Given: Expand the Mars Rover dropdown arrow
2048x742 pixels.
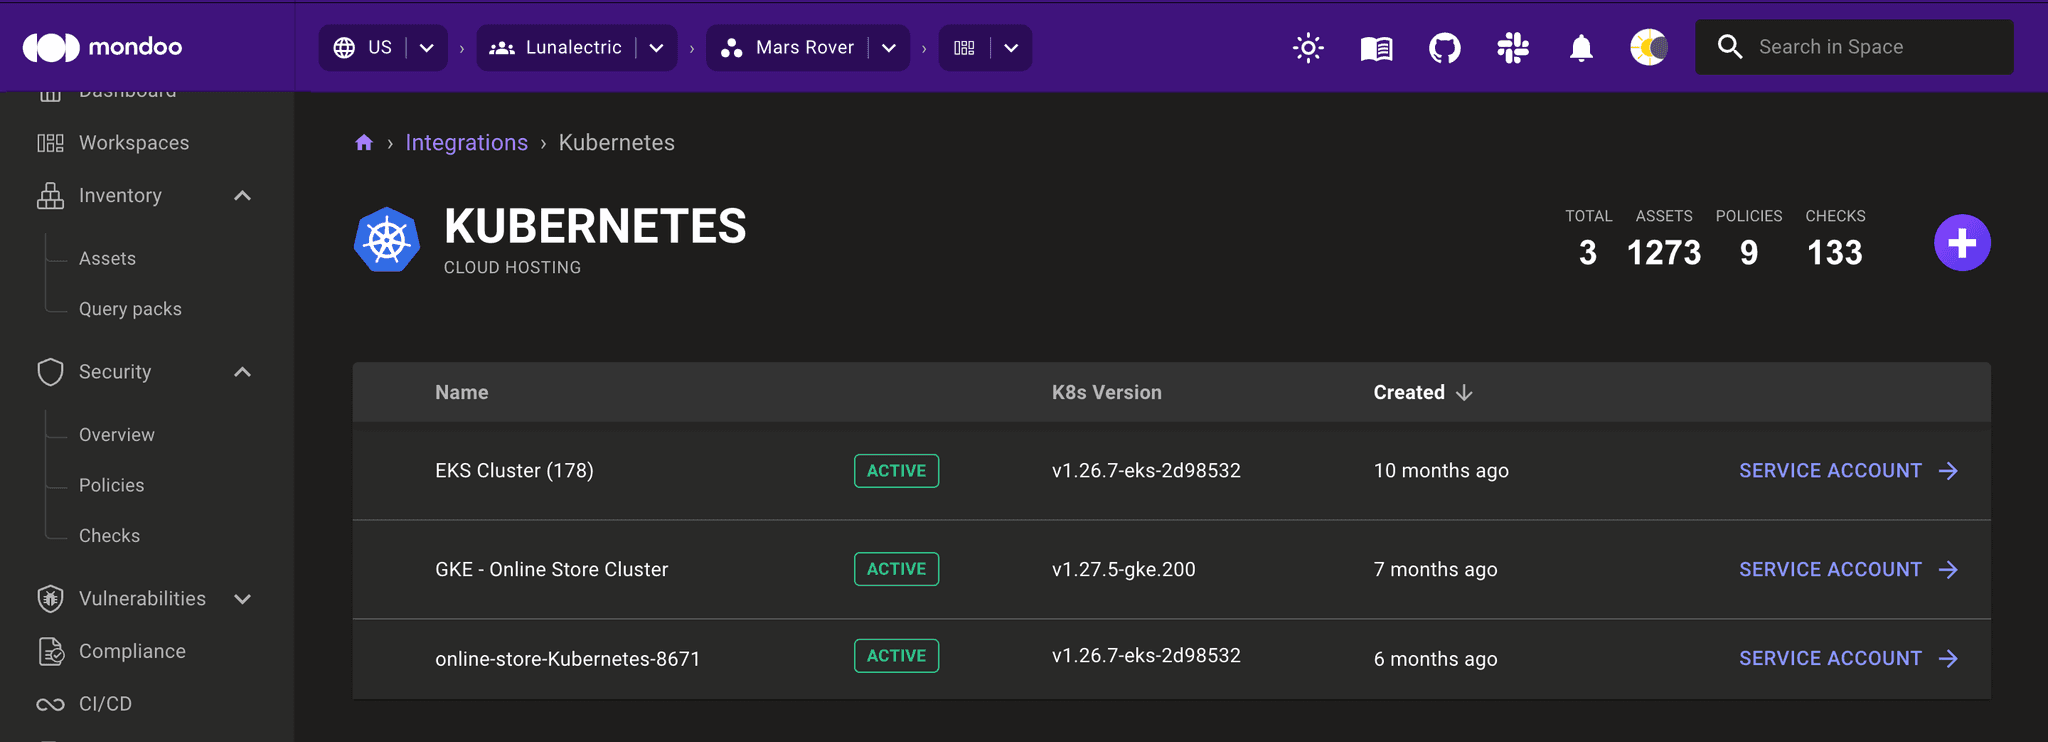Looking at the screenshot, I should coord(889,48).
